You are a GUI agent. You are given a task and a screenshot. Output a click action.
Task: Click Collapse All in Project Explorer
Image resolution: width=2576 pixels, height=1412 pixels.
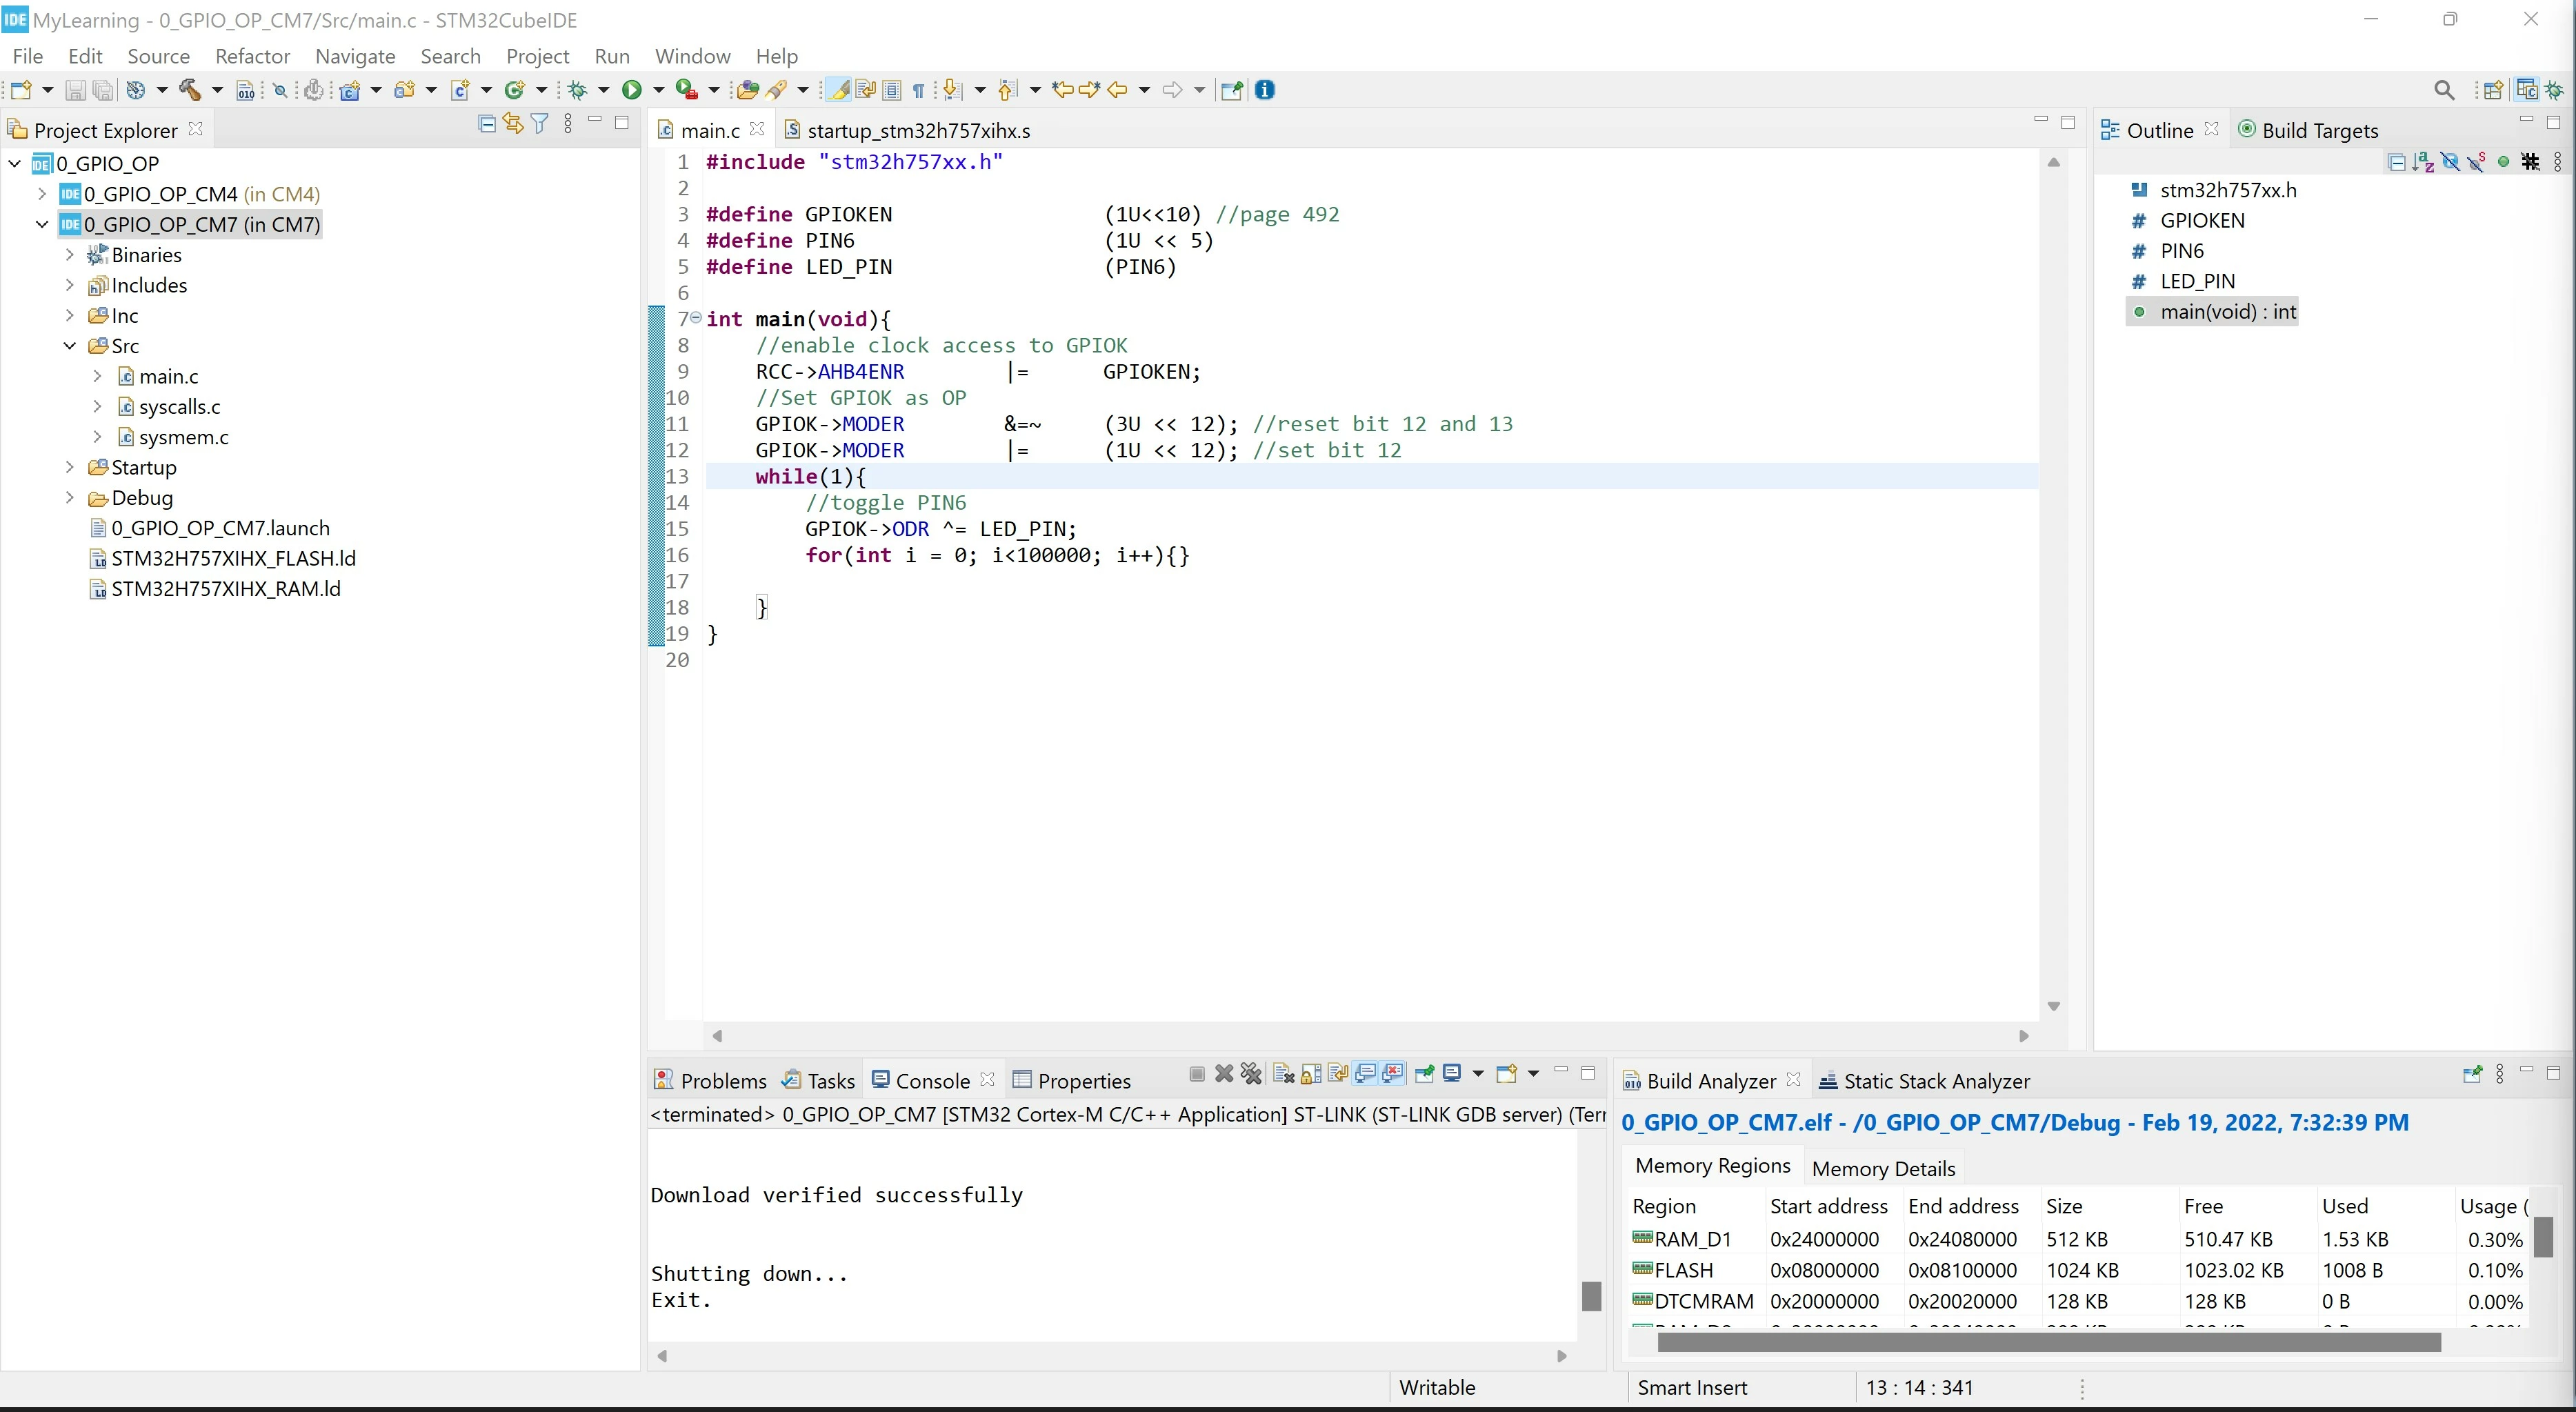(x=487, y=124)
